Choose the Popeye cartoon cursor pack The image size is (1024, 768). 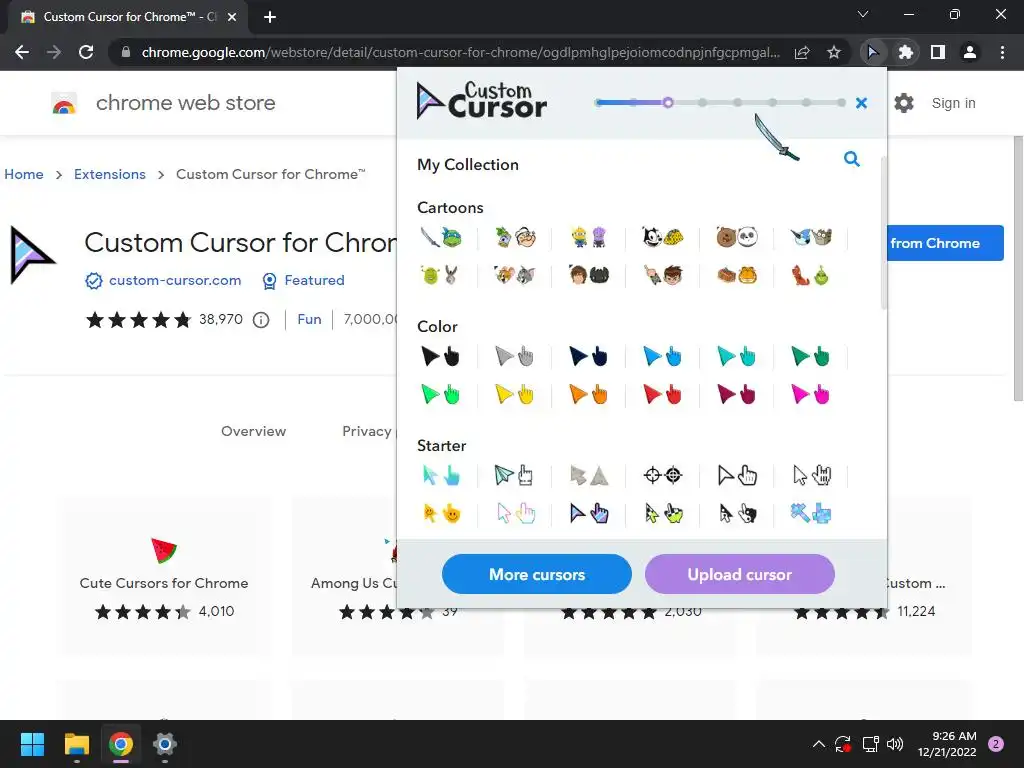point(515,237)
